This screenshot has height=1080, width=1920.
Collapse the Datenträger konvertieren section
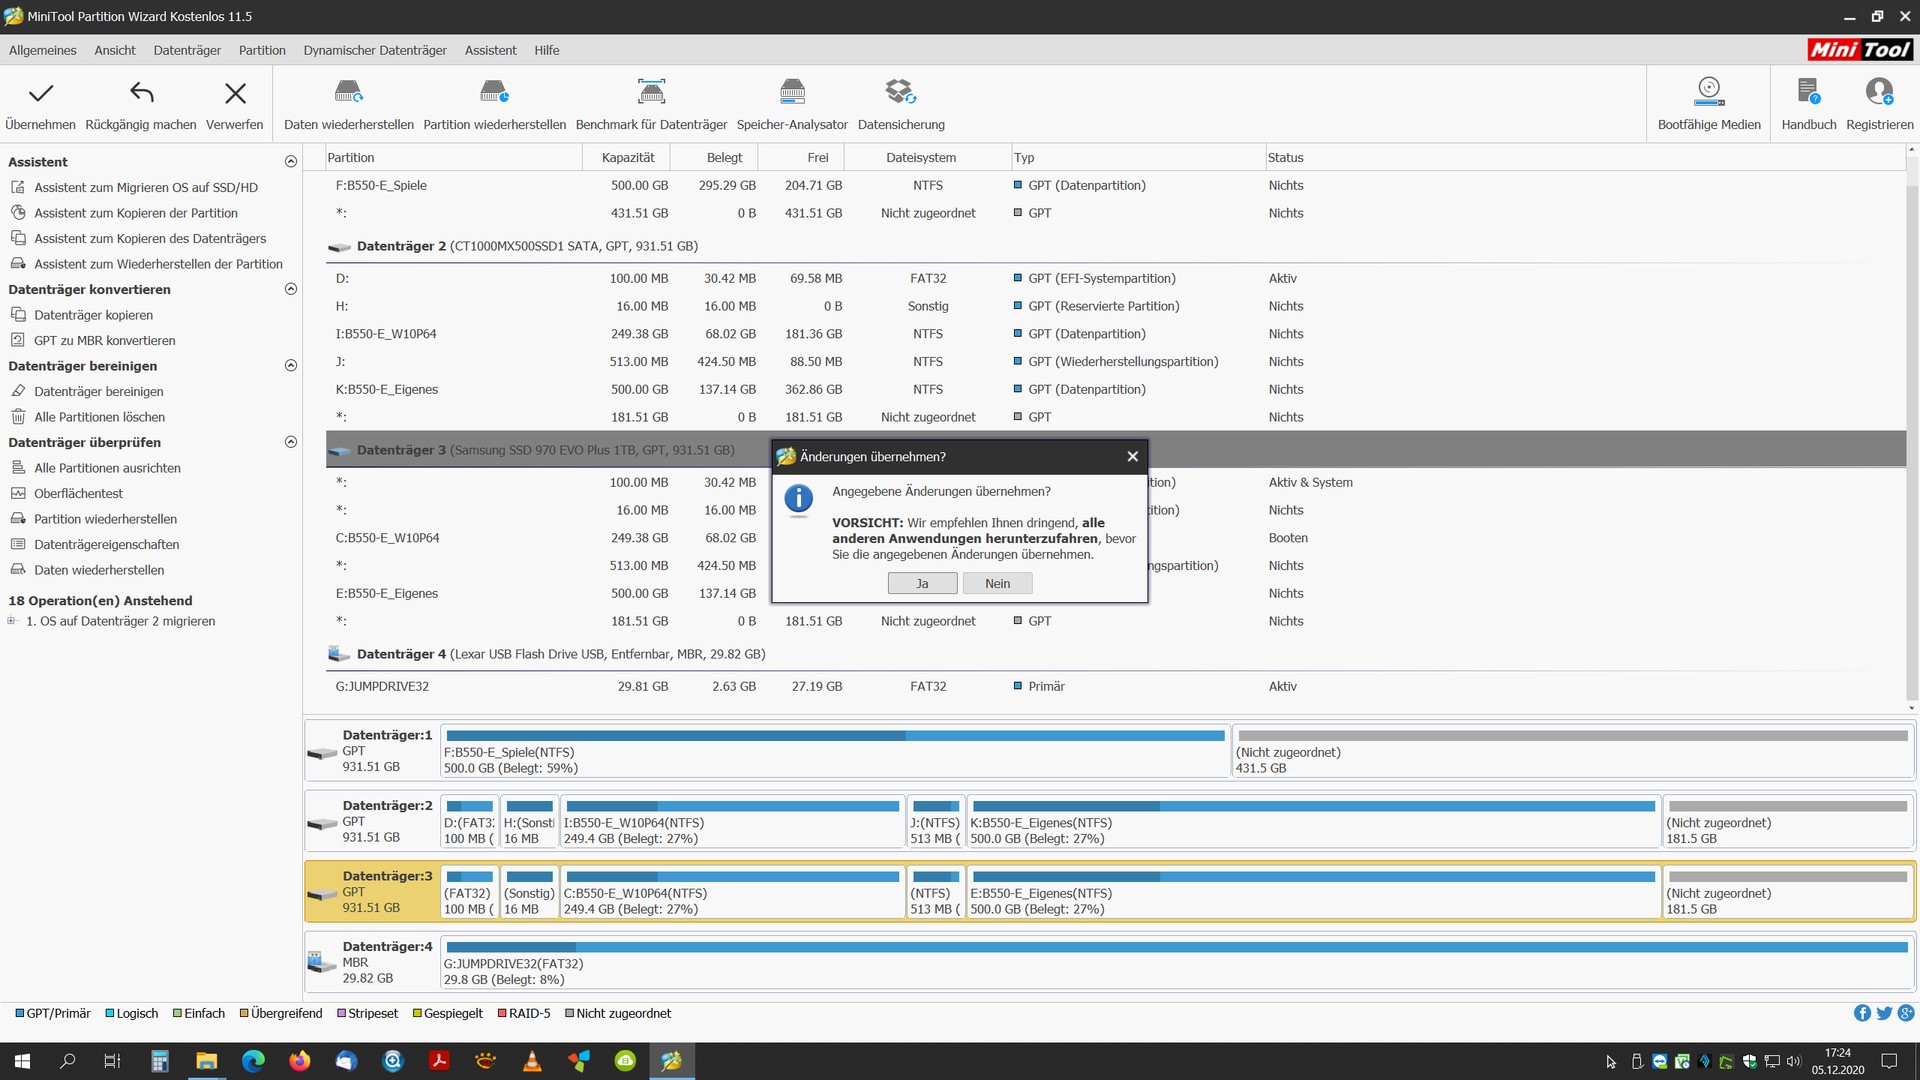click(291, 289)
